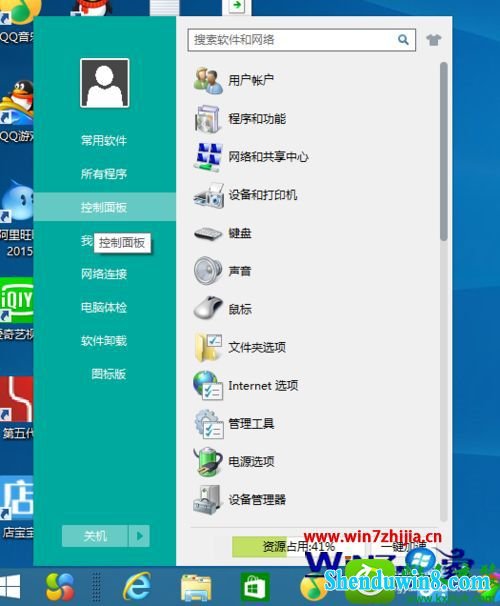Click the search software and network field

click(301, 40)
